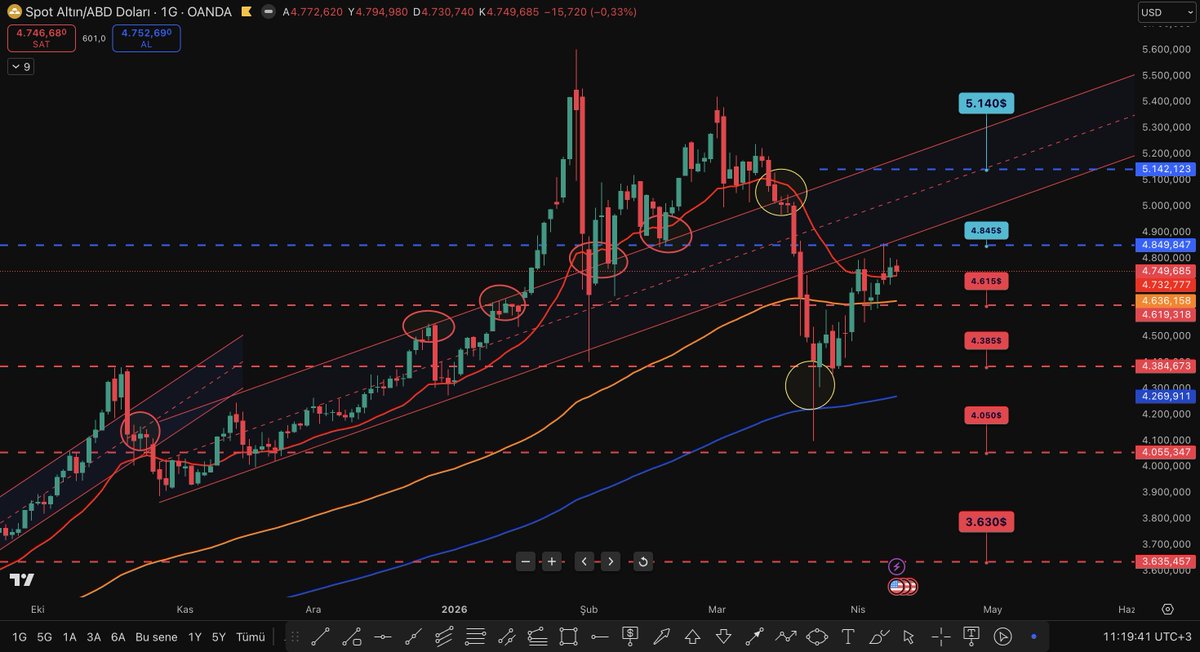Screen dimensions: 1200x652
Task: Click the 4.749,685 current price tag
Action: point(1166,271)
